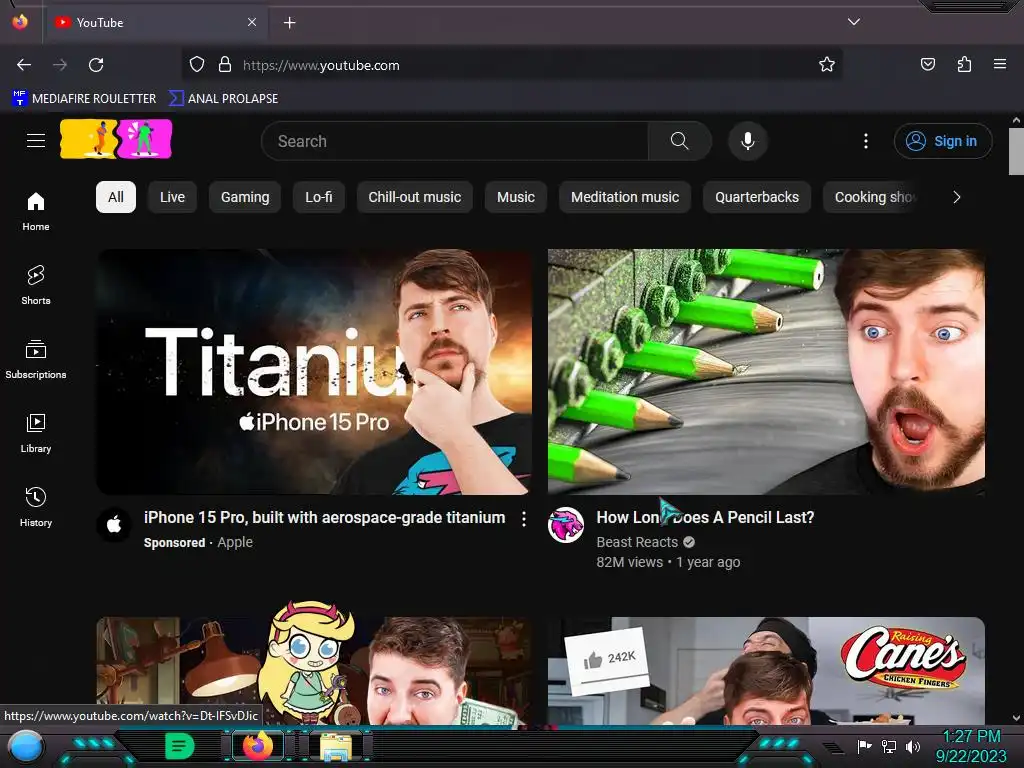Select the Quarterbacks filter chip

(x=757, y=197)
